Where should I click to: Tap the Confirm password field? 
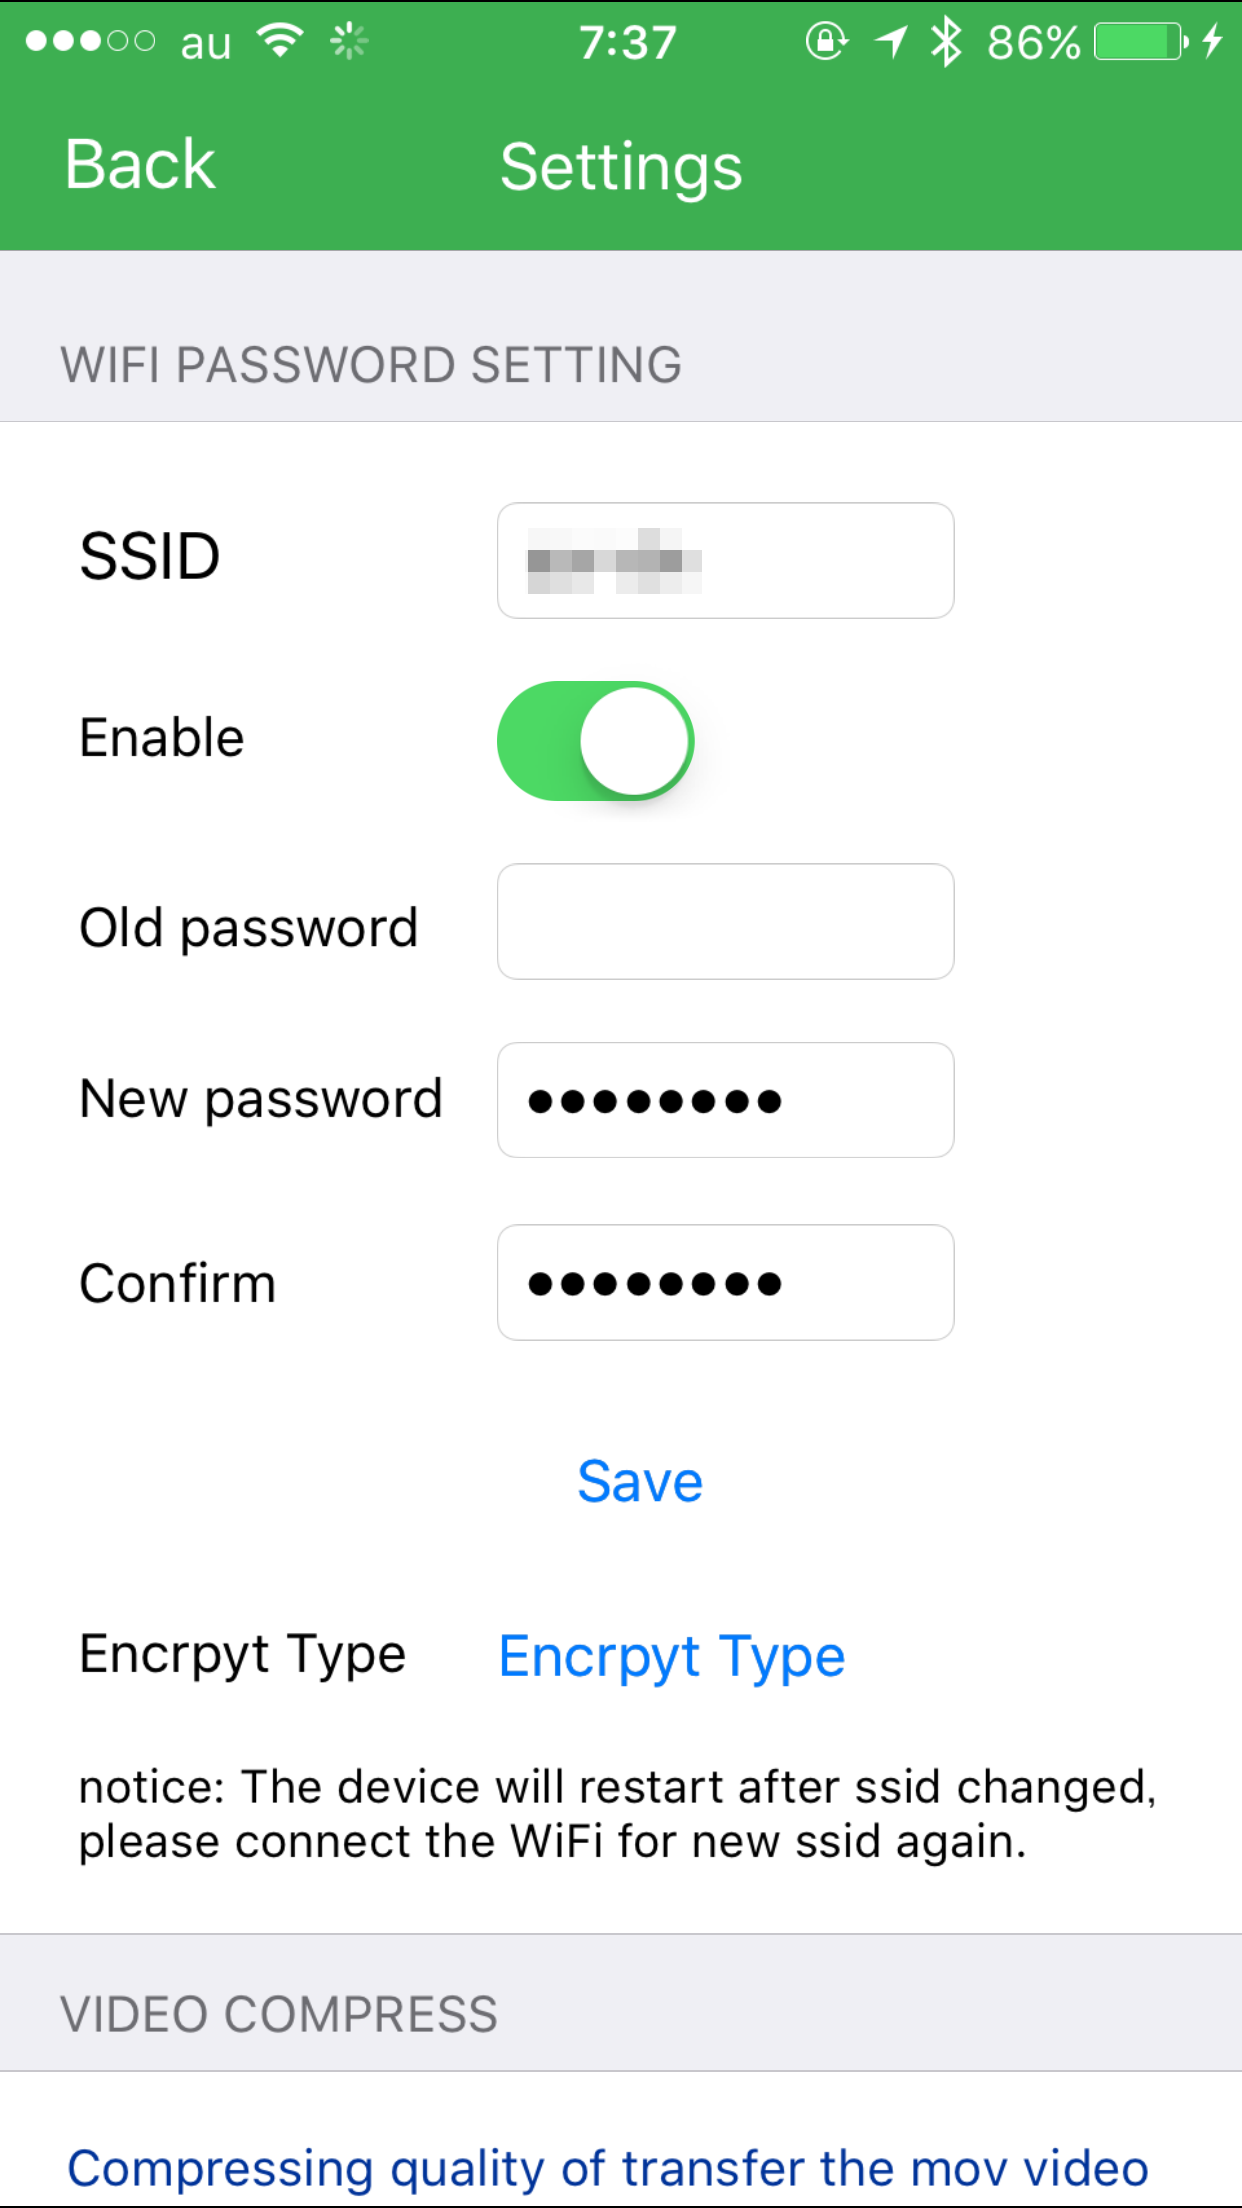tap(725, 1282)
